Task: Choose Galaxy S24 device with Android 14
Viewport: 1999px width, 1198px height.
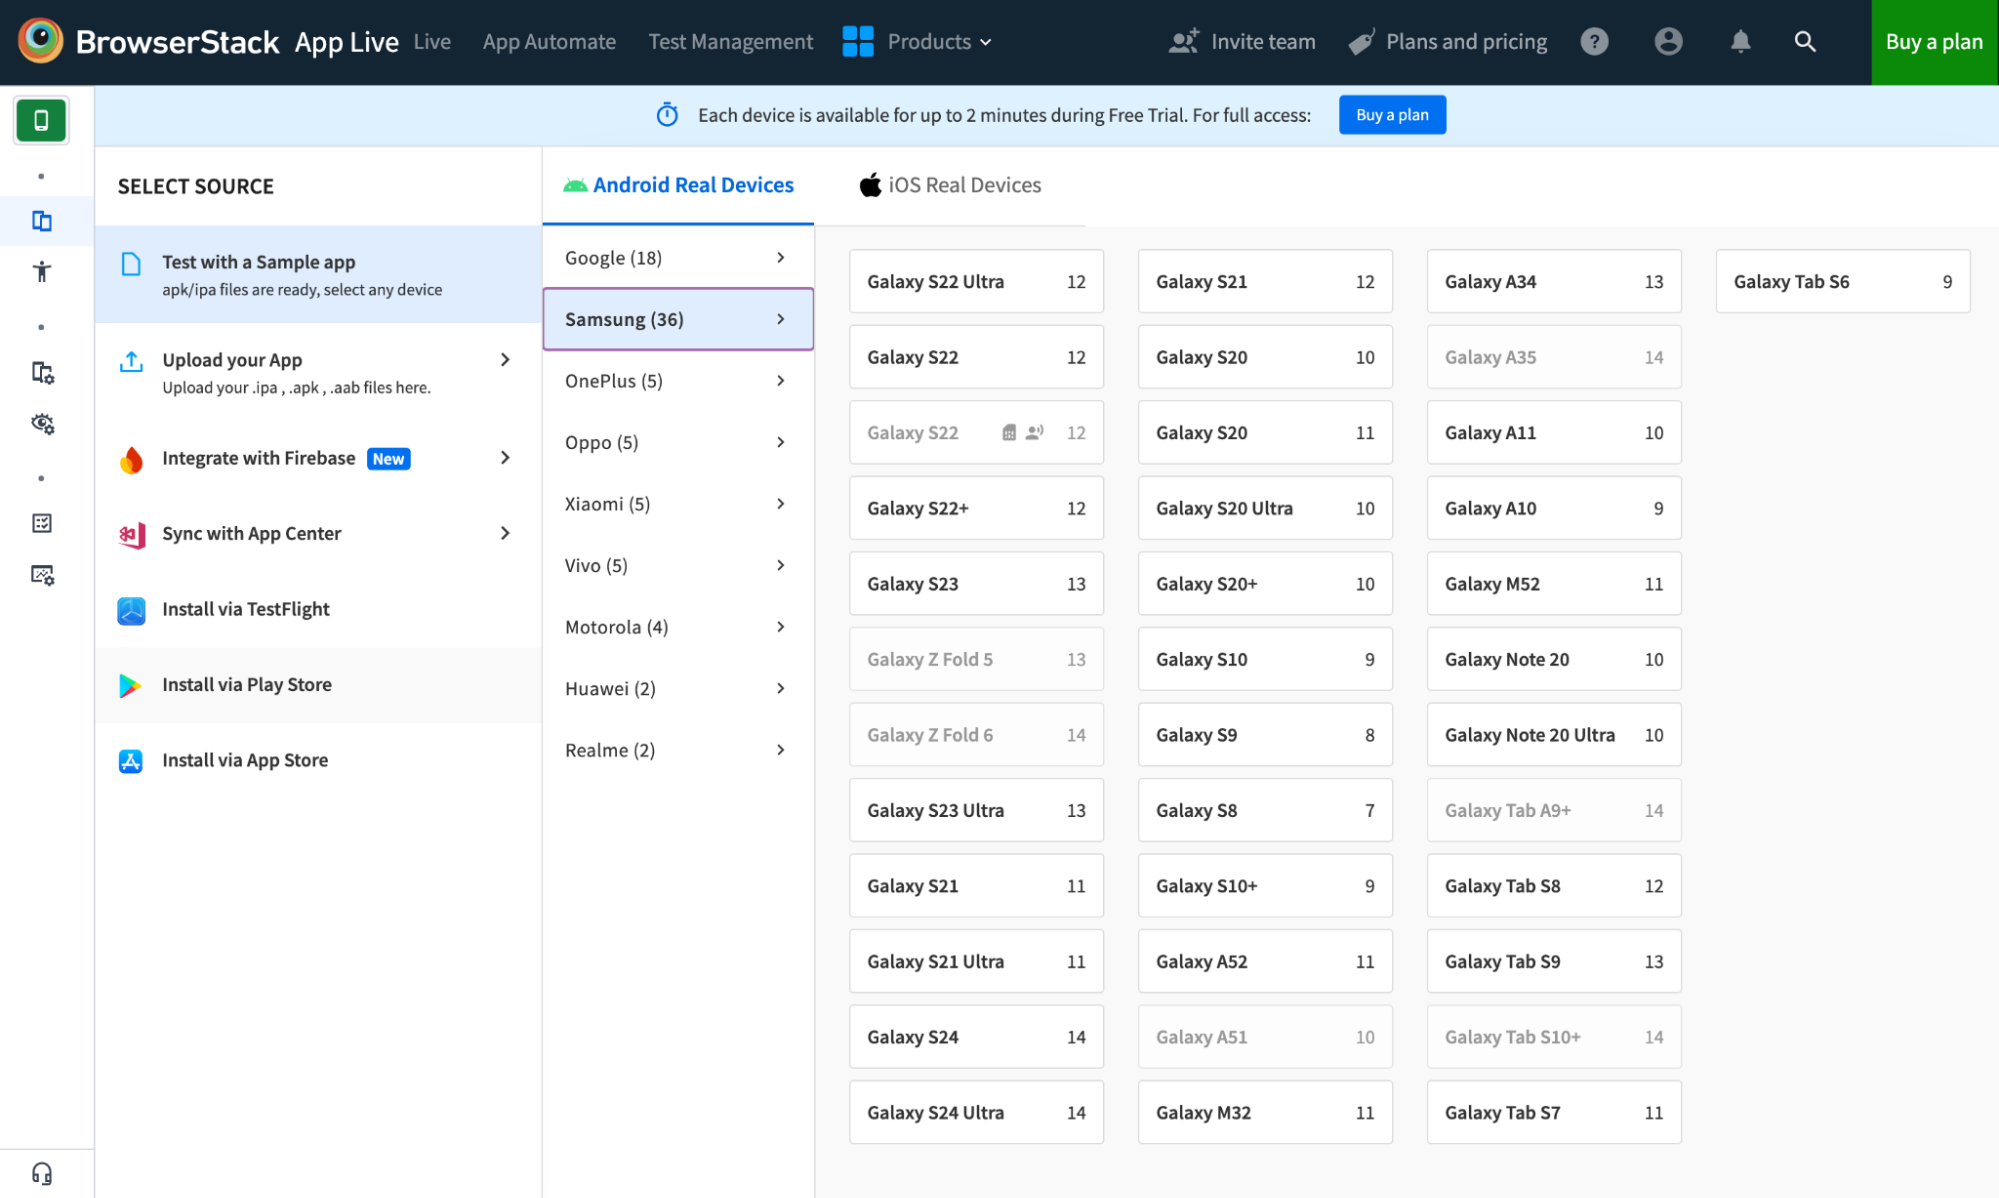Action: click(976, 1037)
